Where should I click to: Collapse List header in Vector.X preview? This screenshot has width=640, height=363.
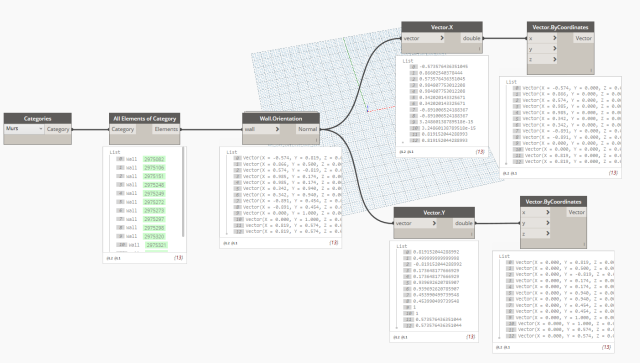click(408, 61)
